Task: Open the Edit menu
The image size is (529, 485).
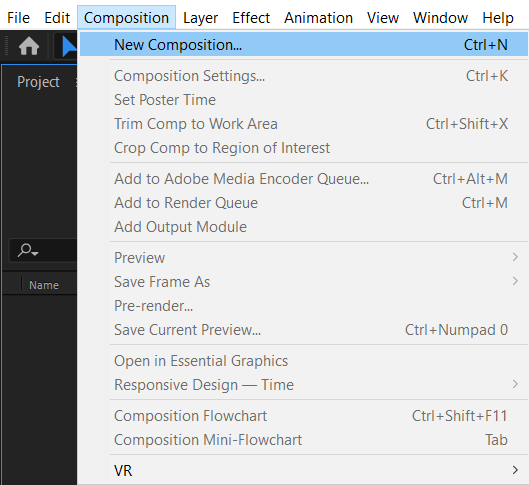Action: pos(57,18)
